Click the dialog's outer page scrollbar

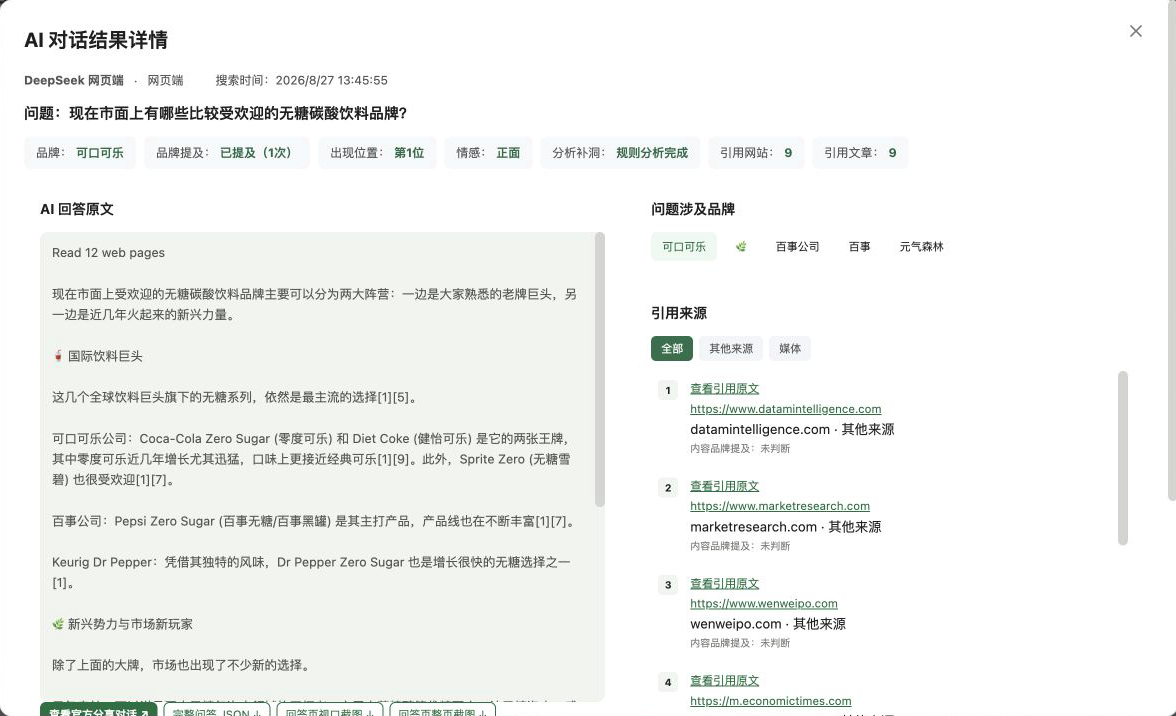click(x=1172, y=250)
